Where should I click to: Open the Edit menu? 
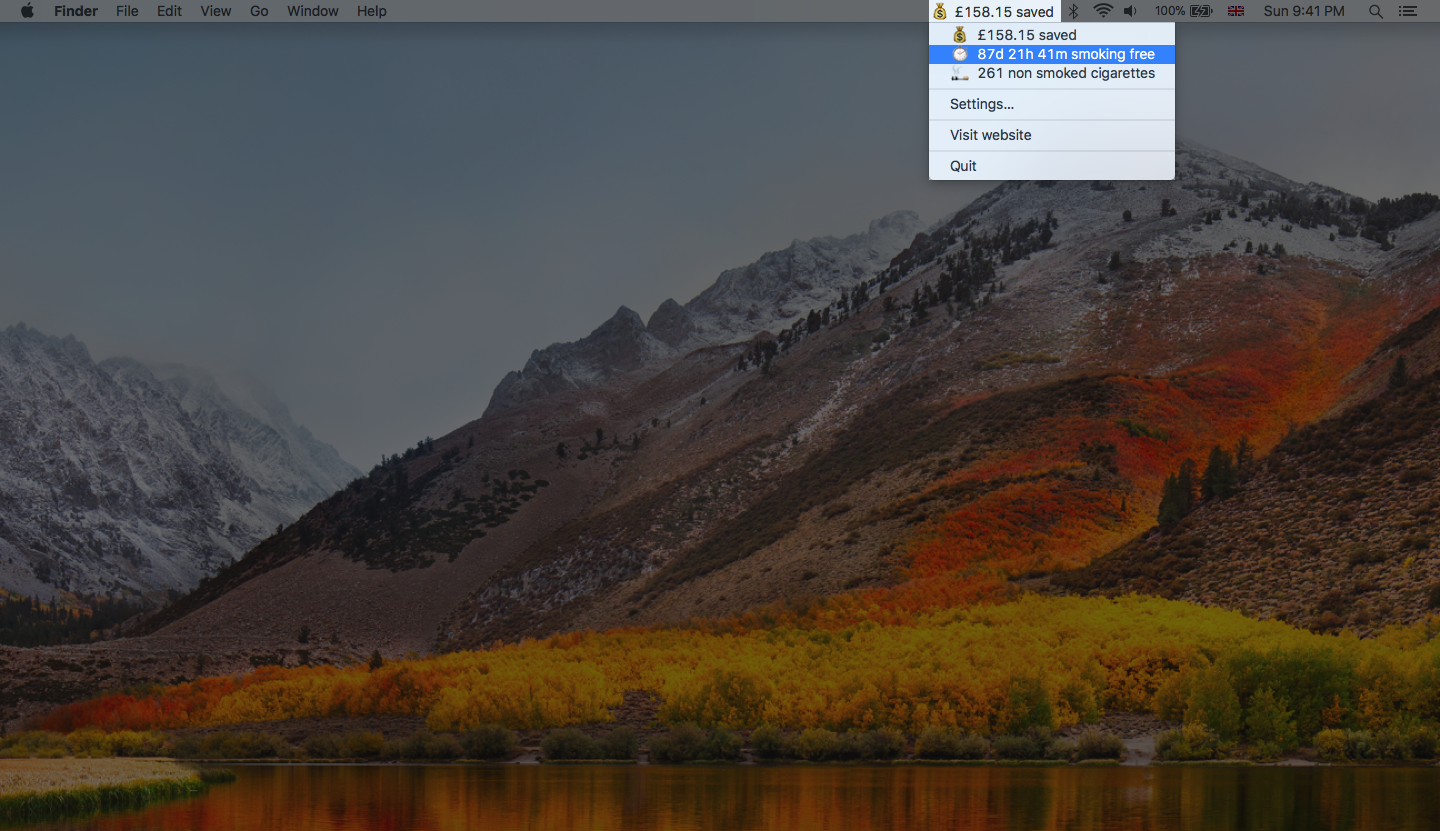(x=170, y=11)
